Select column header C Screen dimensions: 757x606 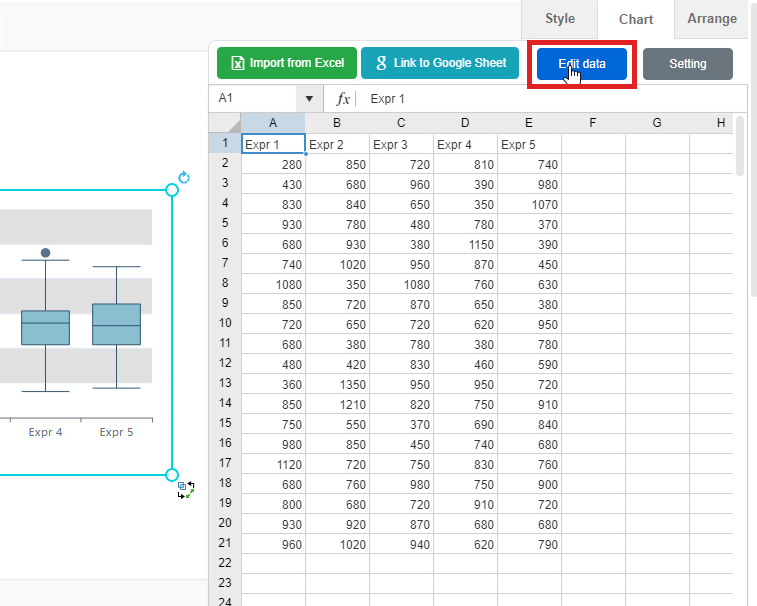(401, 122)
